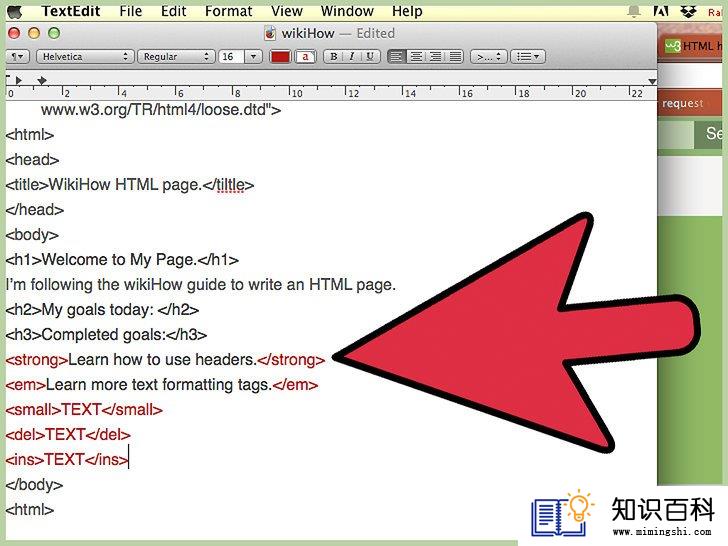Click the request link in browser window
728x546 pixels.
[683, 103]
